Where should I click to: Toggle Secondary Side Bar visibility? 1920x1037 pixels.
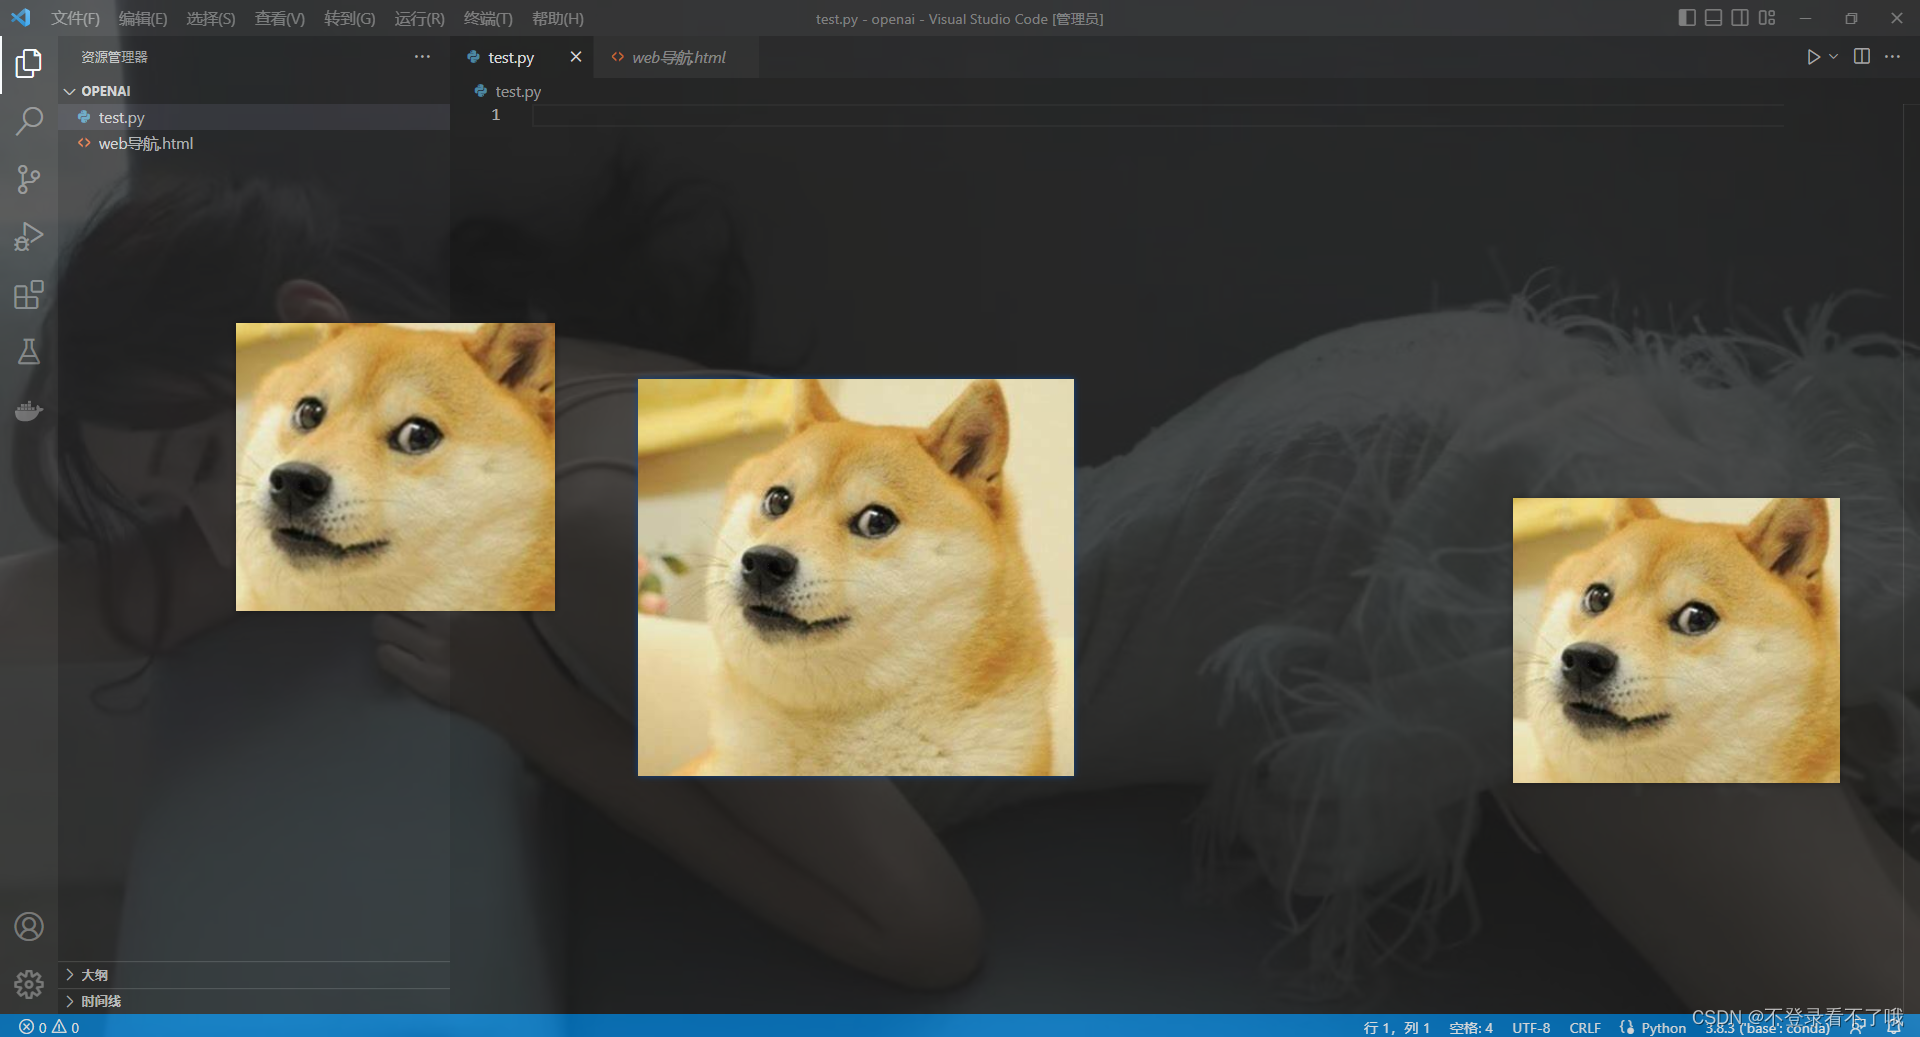(x=1740, y=18)
